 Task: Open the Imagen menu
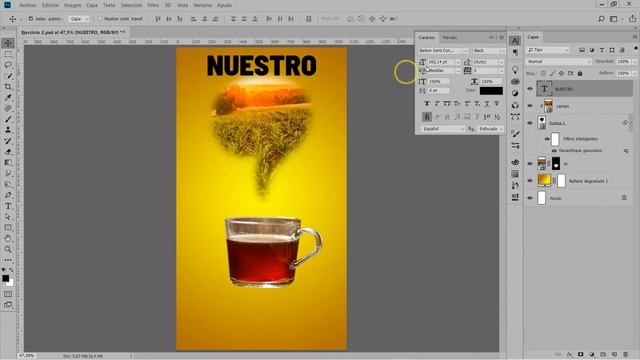pos(72,5)
